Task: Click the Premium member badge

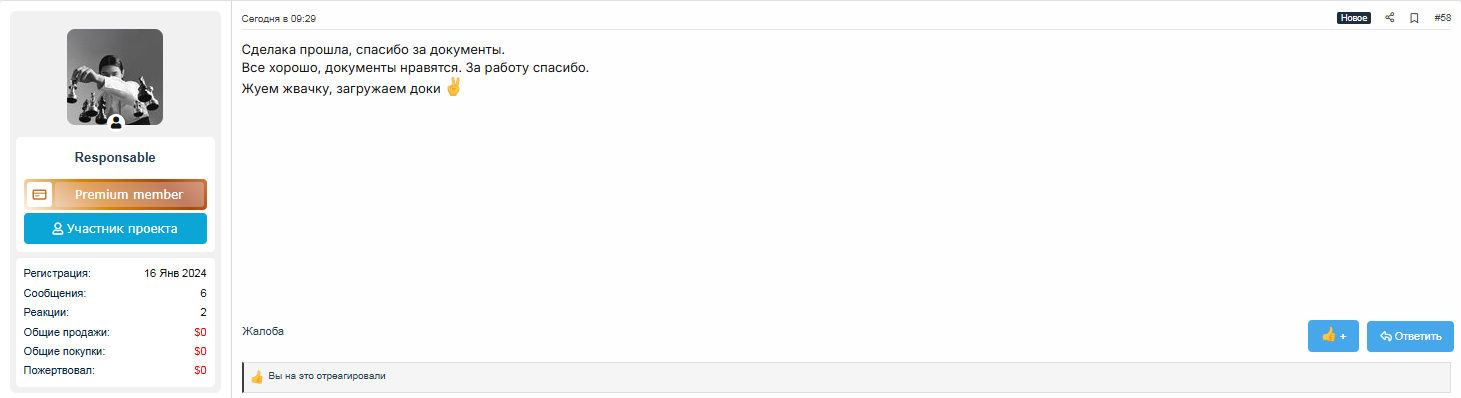Action: (115, 194)
